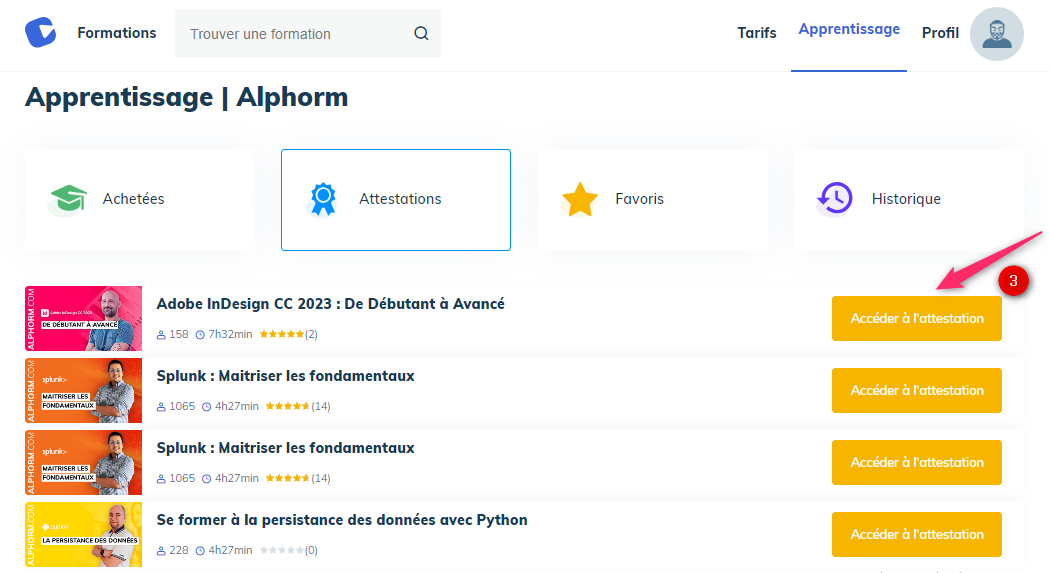
Task: Access attestation for Adobe InDesign CC 2023
Action: [917, 319]
